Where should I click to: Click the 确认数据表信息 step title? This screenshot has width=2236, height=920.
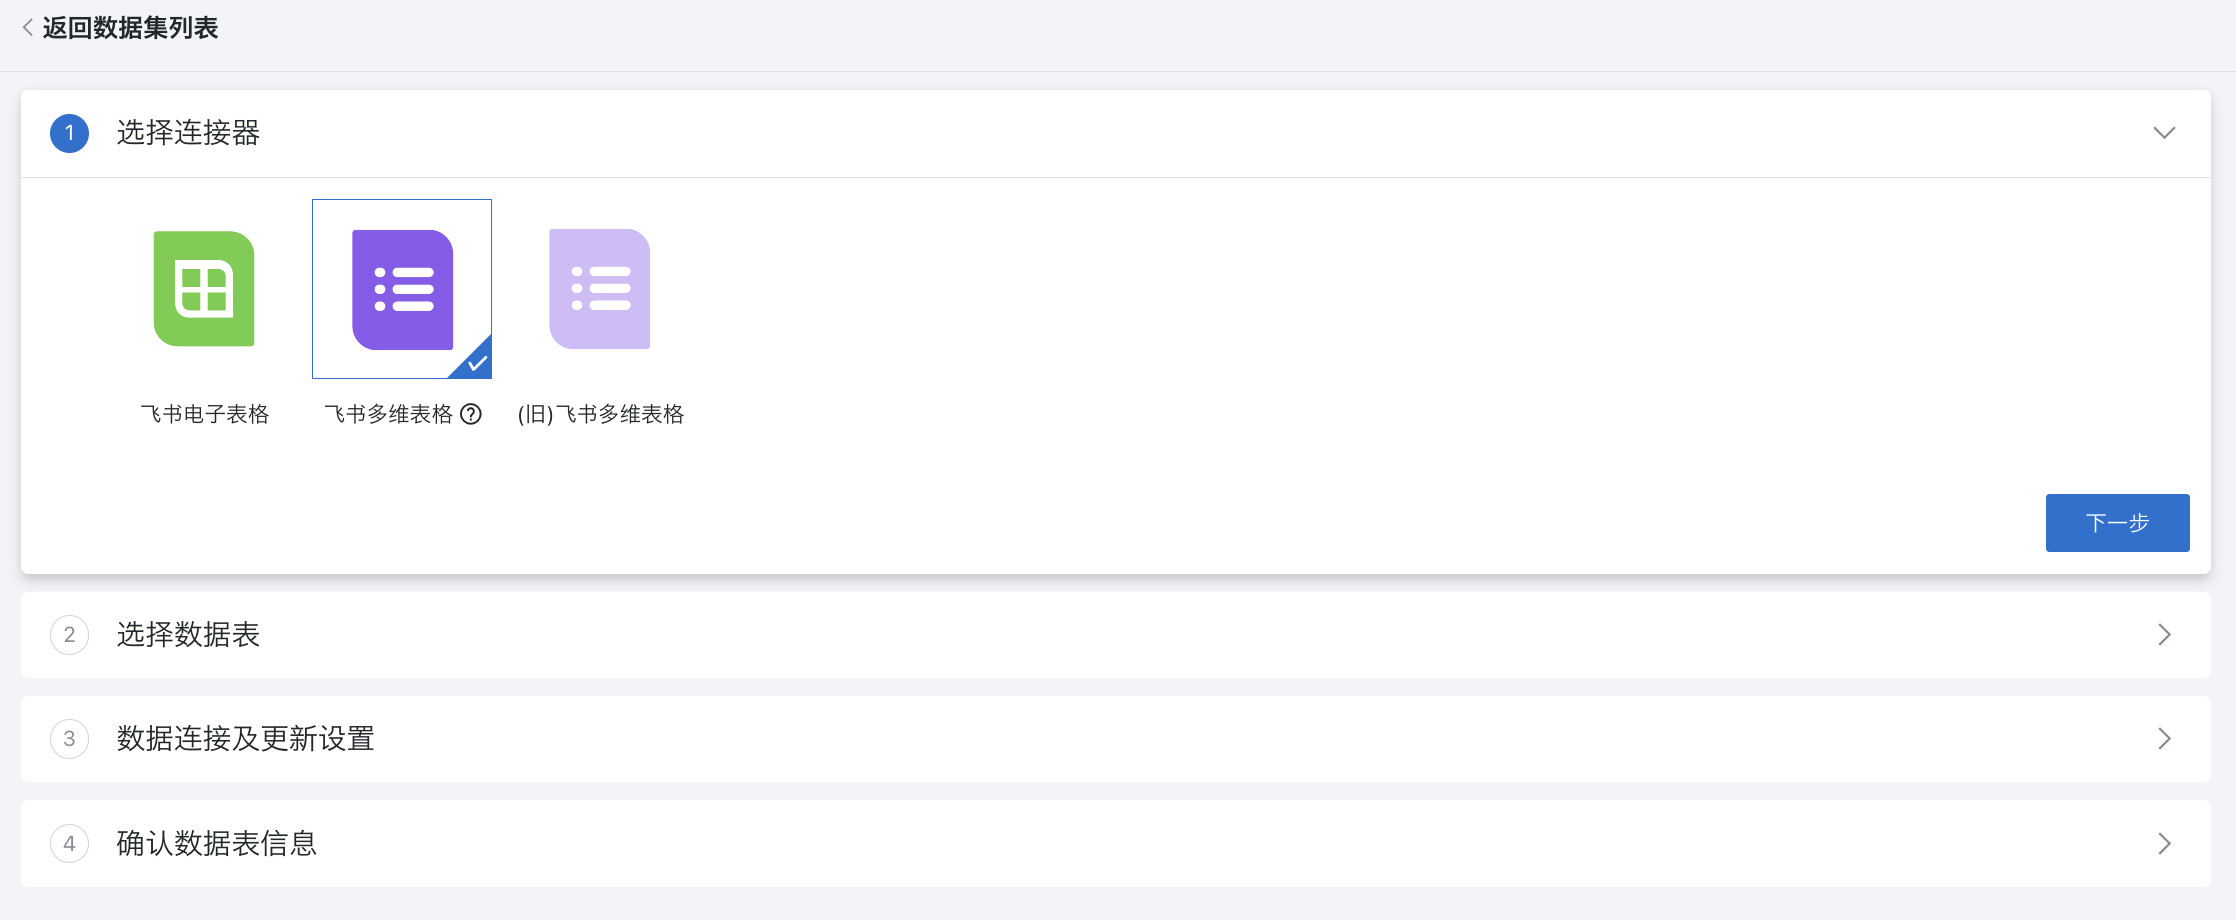pyautogui.click(x=216, y=843)
